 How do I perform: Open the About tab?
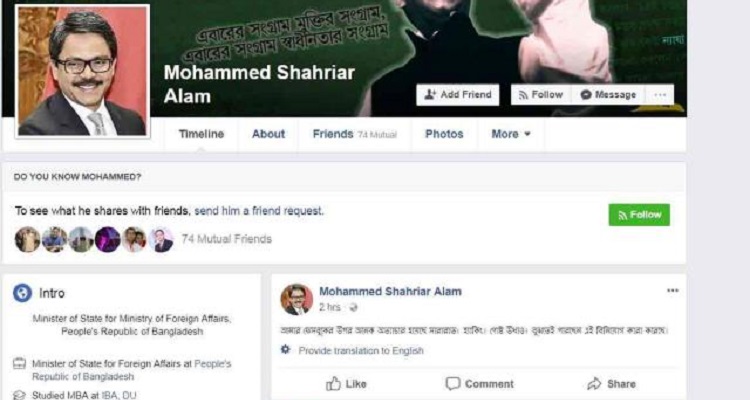pos(268,134)
